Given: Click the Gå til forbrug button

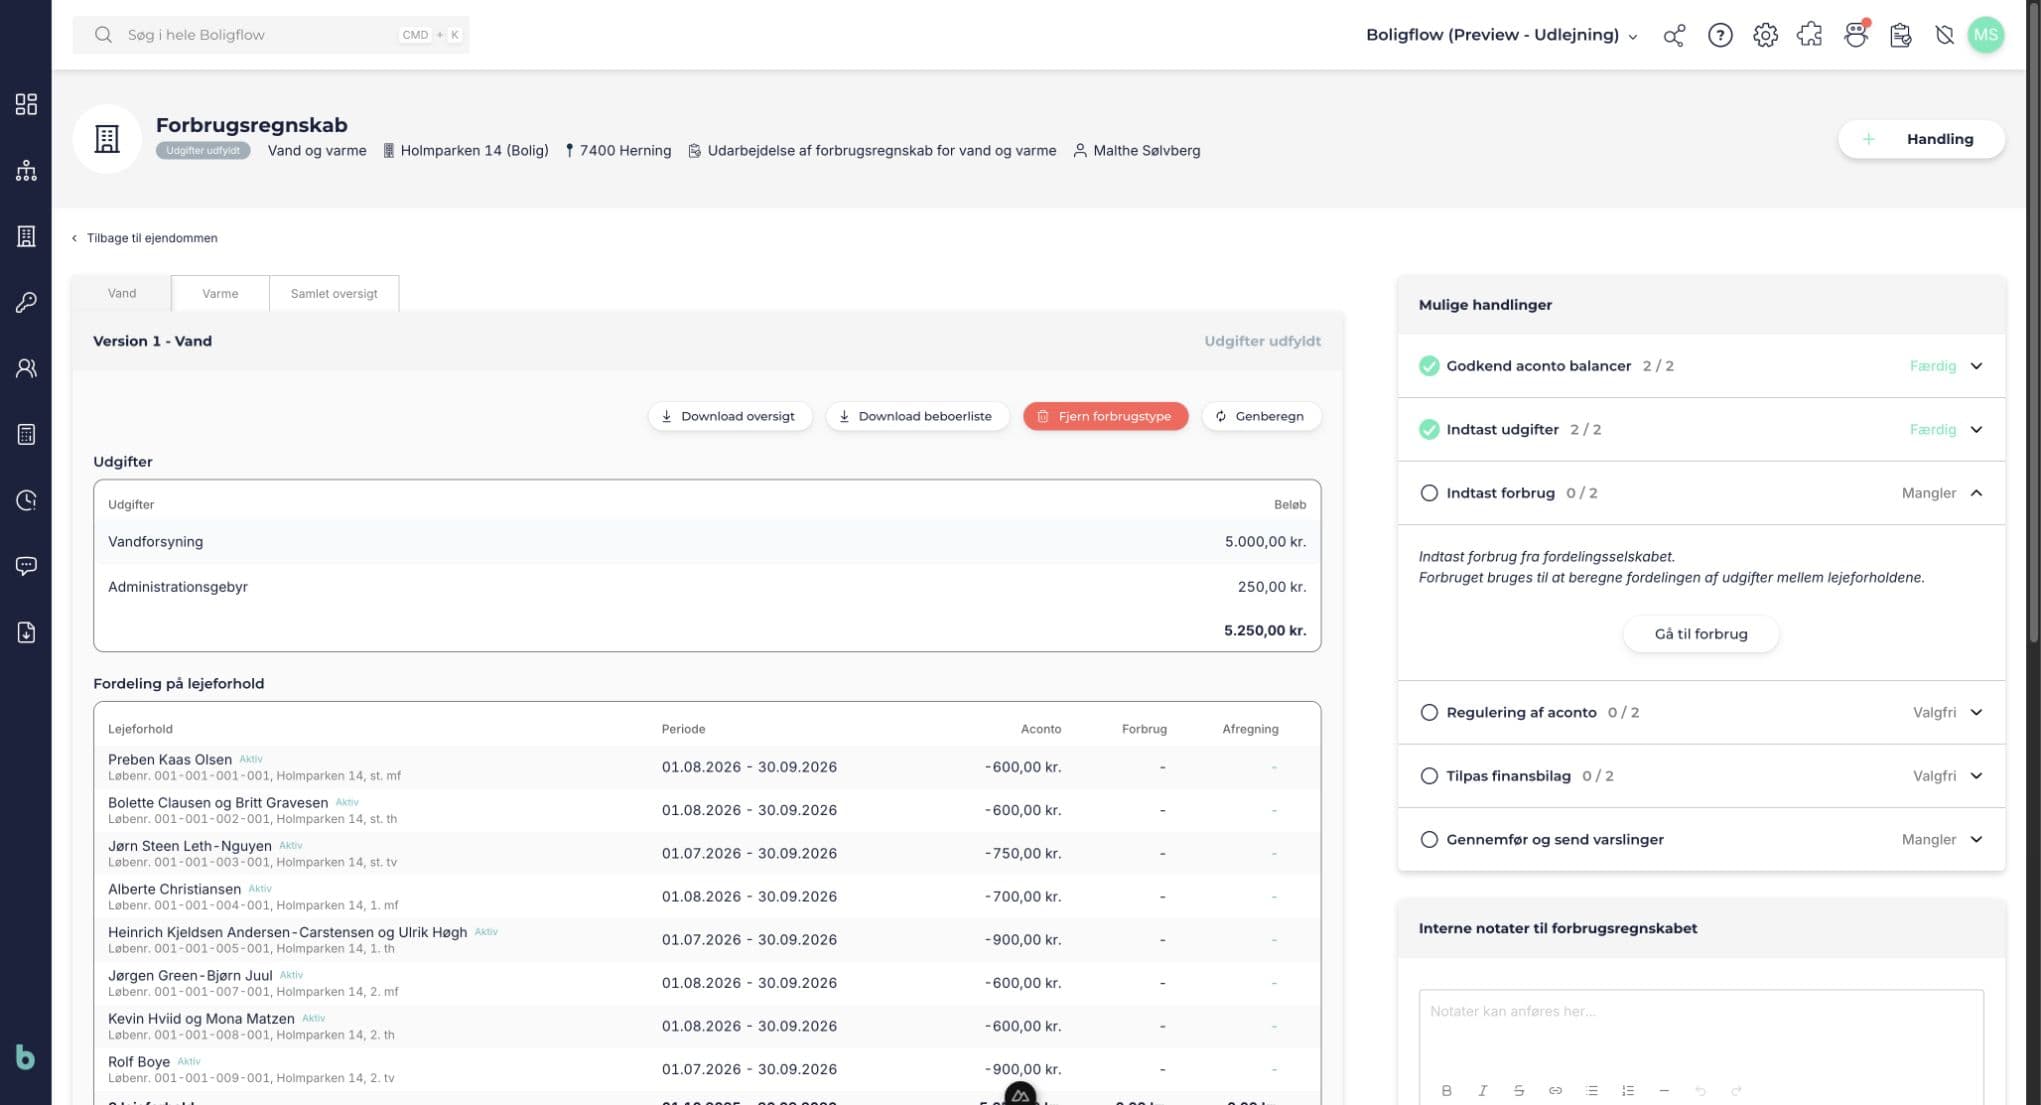Looking at the screenshot, I should [1700, 634].
